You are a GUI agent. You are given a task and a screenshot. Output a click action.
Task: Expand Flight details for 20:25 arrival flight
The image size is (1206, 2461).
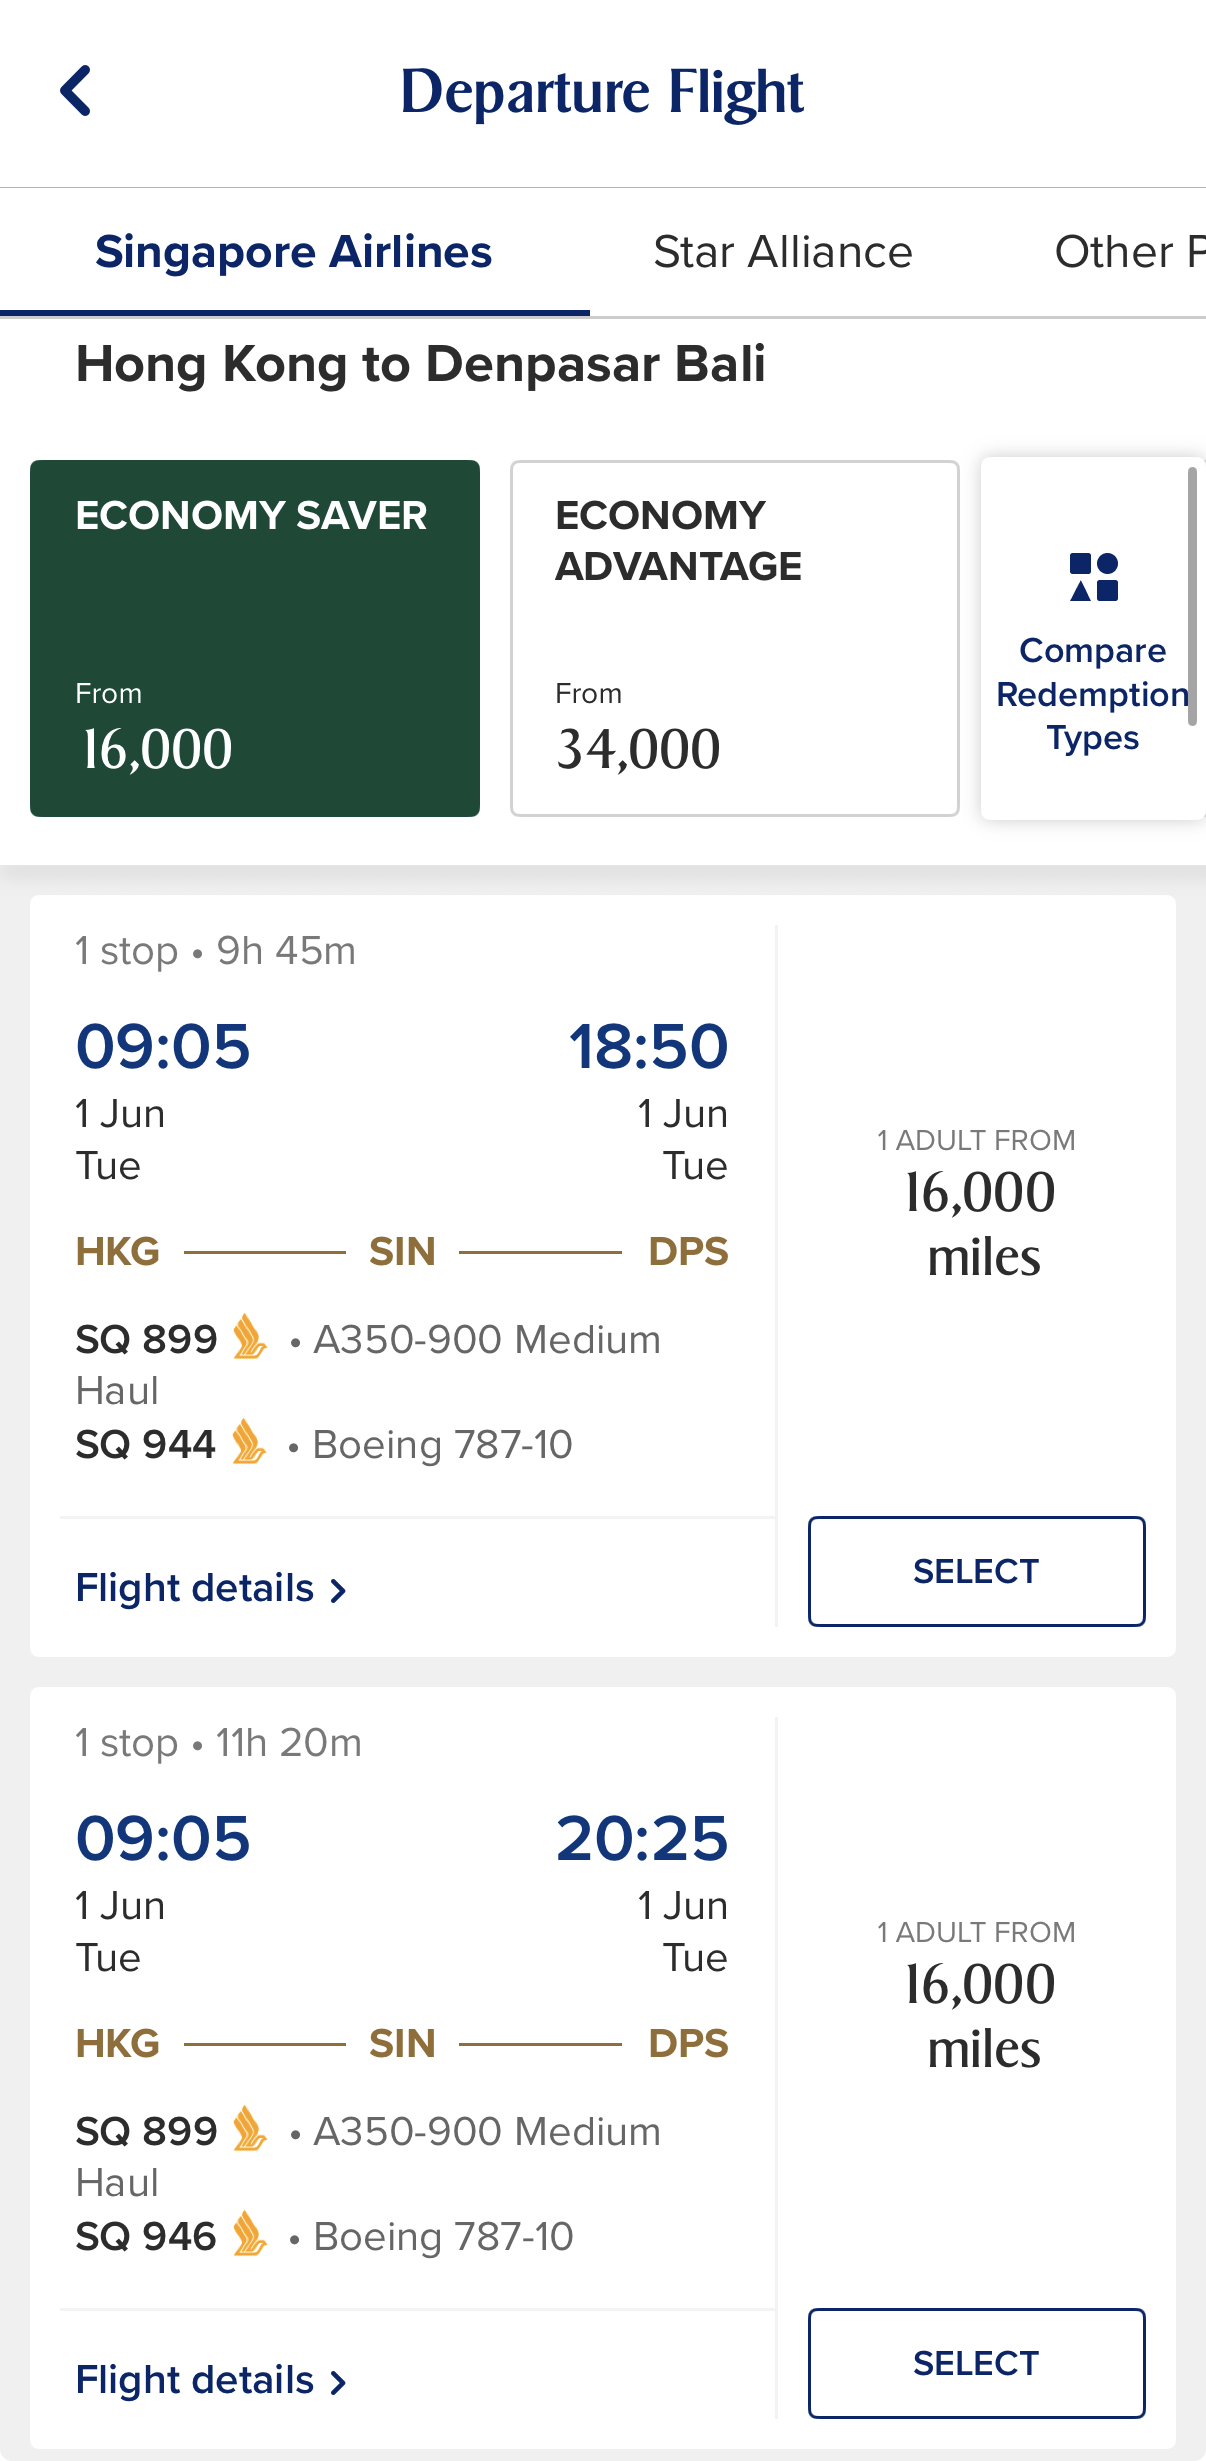tap(211, 2380)
